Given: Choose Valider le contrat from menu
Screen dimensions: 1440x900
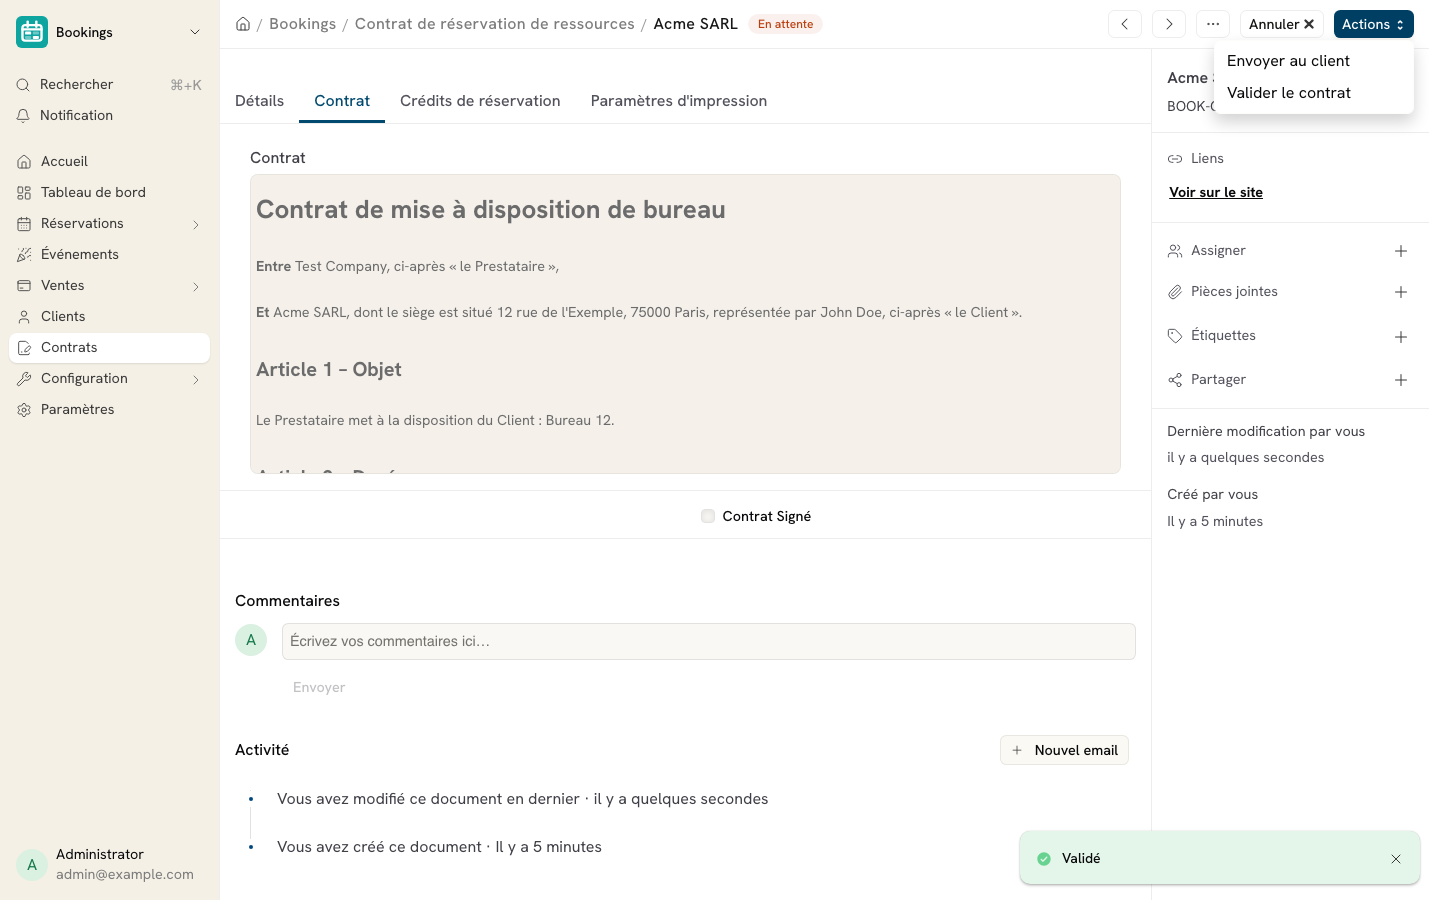Looking at the screenshot, I should point(1314,93).
